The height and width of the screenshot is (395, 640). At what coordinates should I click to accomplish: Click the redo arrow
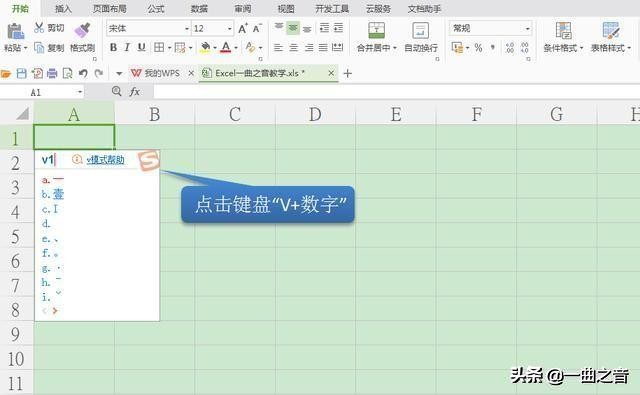click(x=98, y=73)
